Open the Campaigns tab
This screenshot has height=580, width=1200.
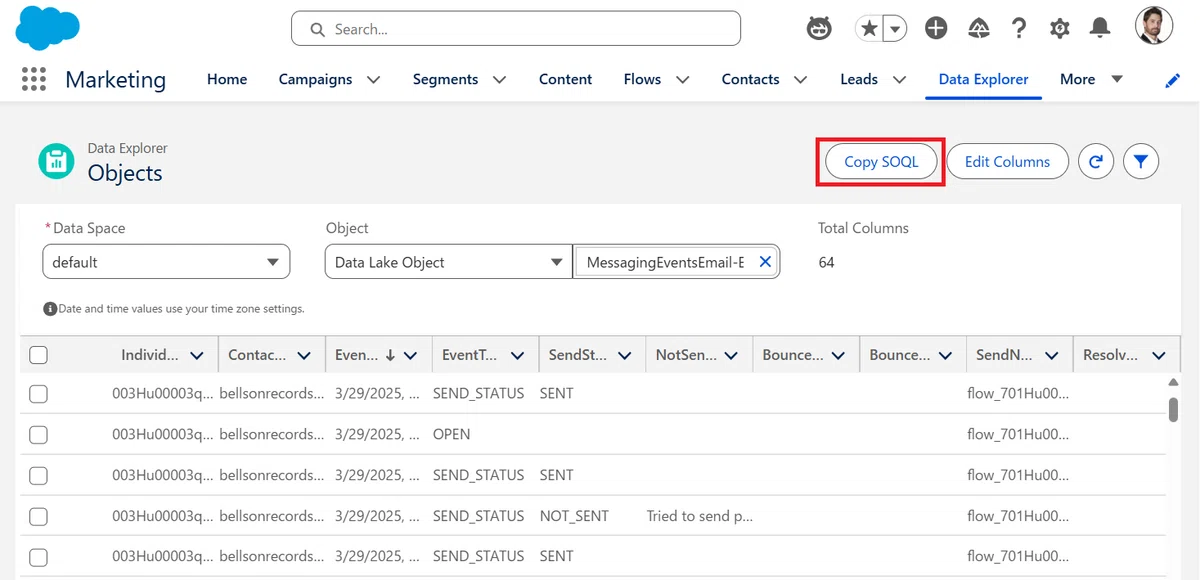tap(315, 79)
